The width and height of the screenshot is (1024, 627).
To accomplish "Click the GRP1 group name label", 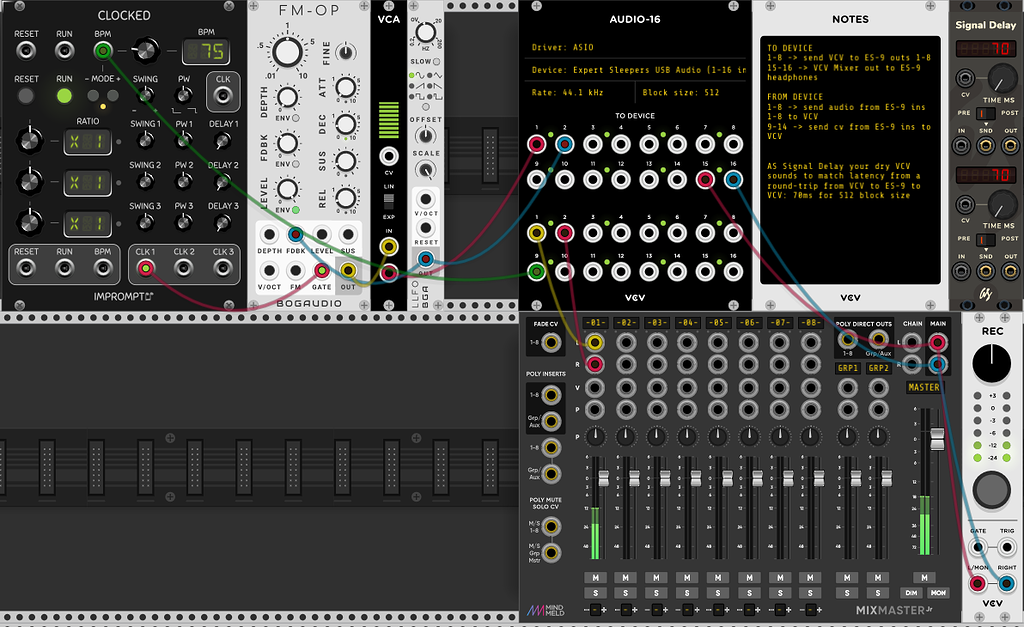I will tap(848, 368).
